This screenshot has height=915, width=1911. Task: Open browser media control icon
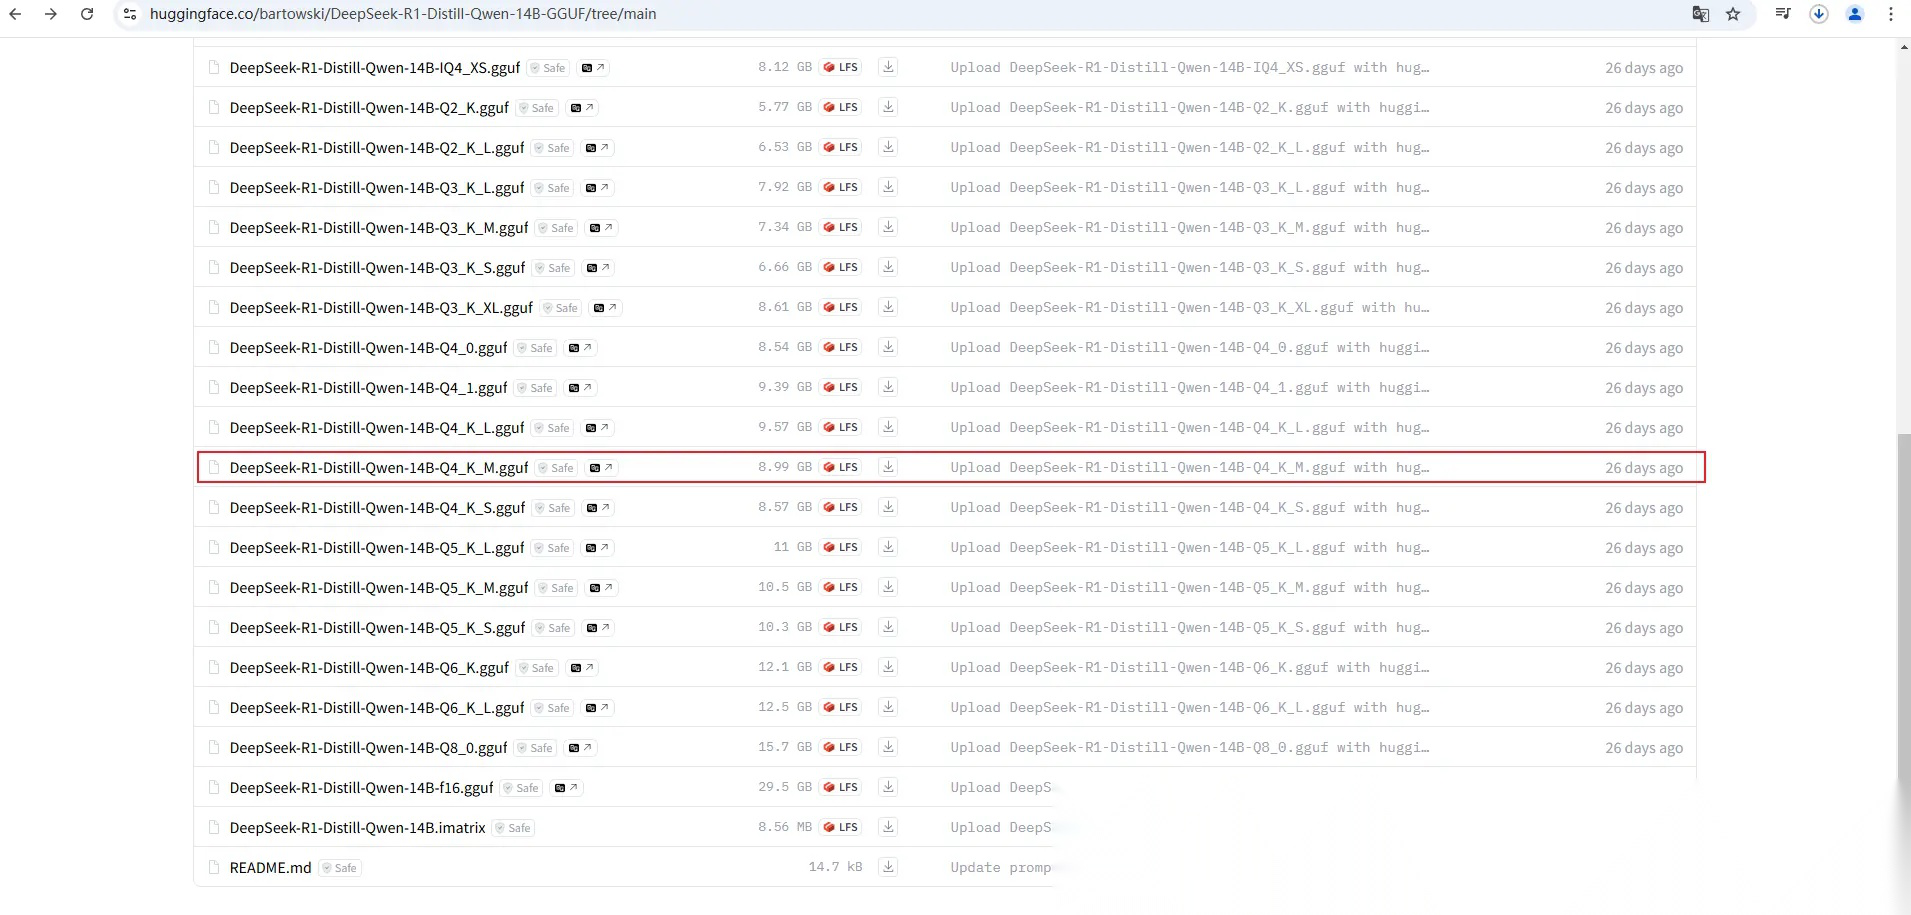coord(1783,14)
